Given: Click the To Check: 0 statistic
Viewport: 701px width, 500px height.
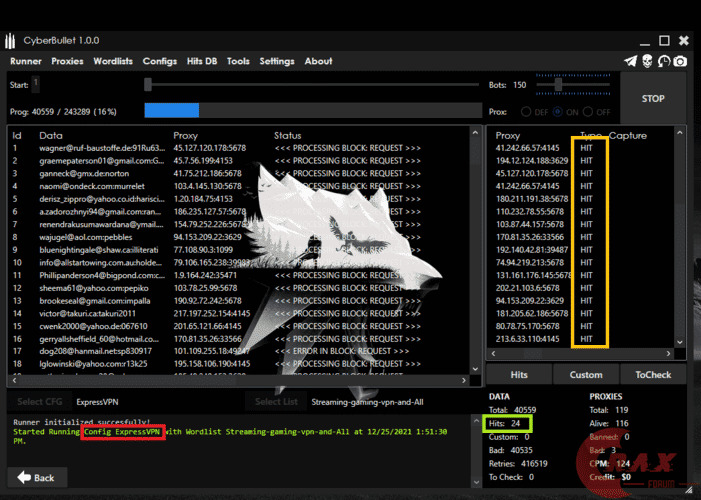Looking at the screenshot, I should [x=511, y=477].
